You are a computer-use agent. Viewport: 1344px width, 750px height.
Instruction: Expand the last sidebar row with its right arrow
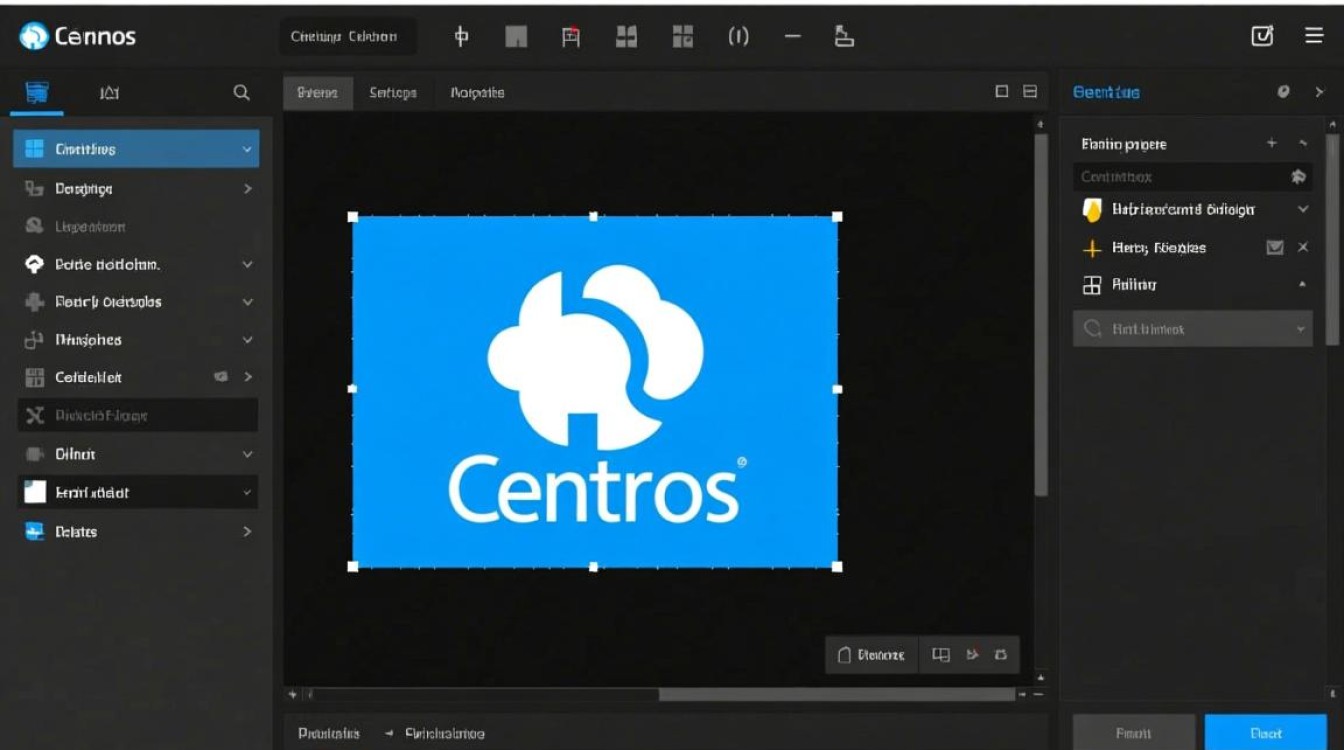pyautogui.click(x=247, y=532)
